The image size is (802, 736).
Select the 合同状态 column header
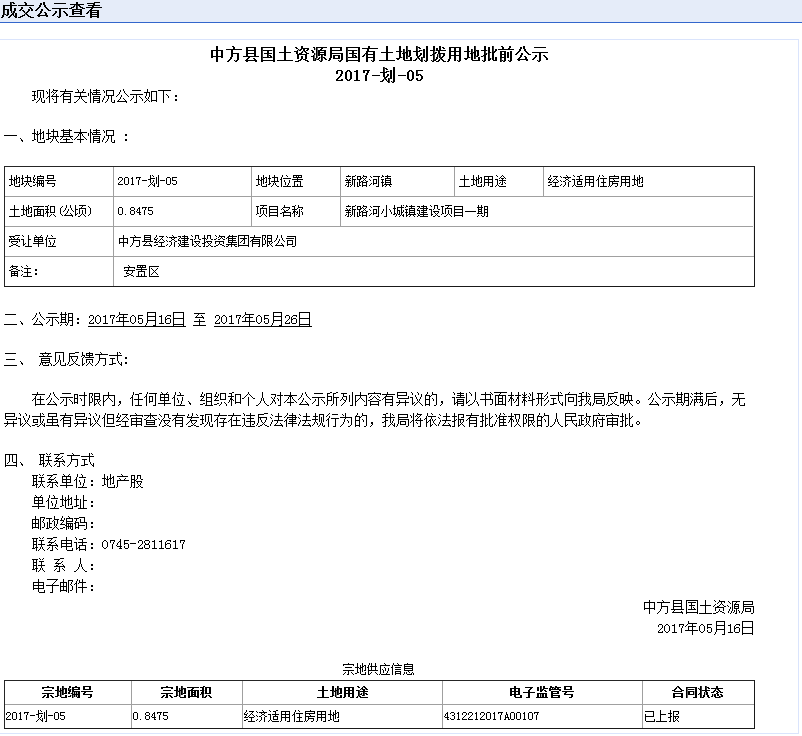point(697,692)
